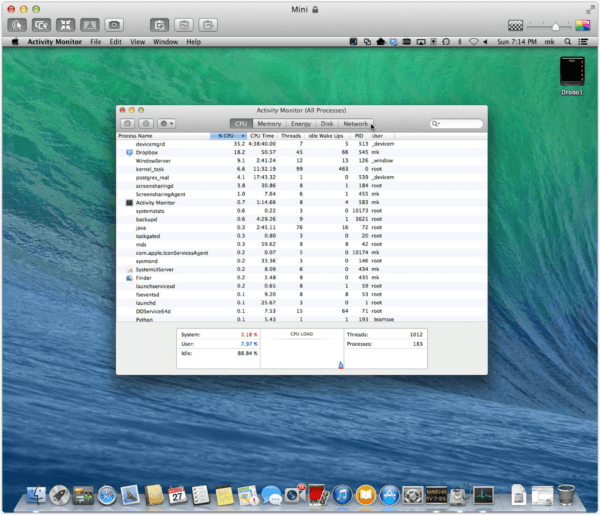600x515 pixels.
Task: Select the kernel_task process row
Action: coord(302,169)
